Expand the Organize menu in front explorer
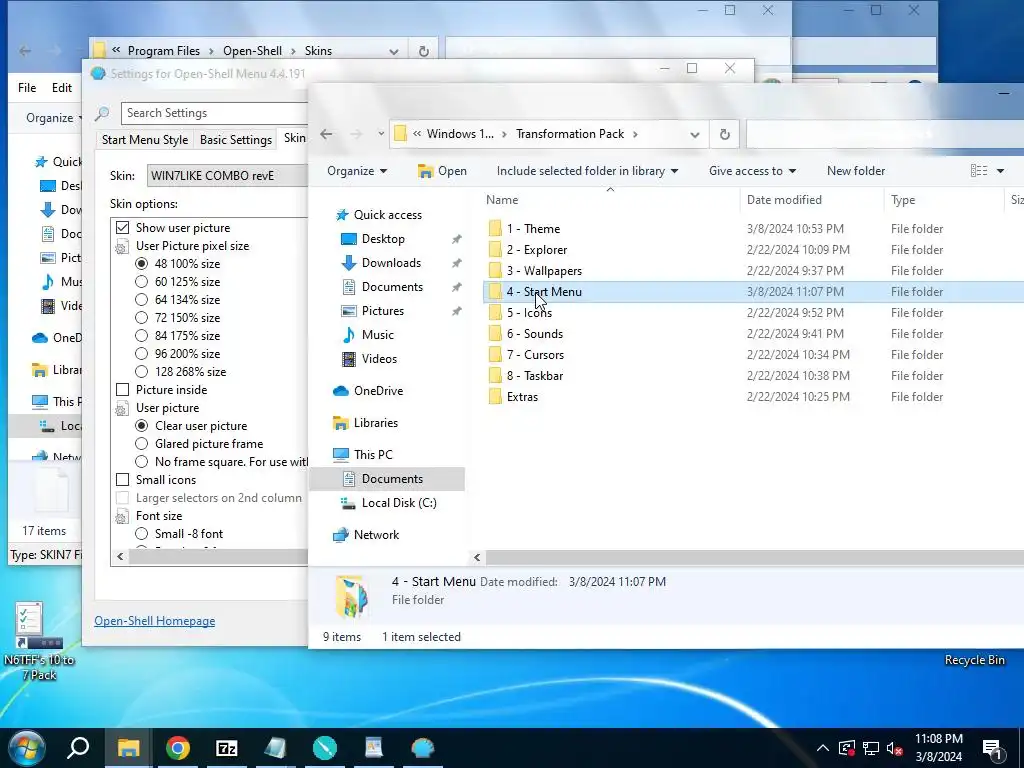 tap(357, 171)
